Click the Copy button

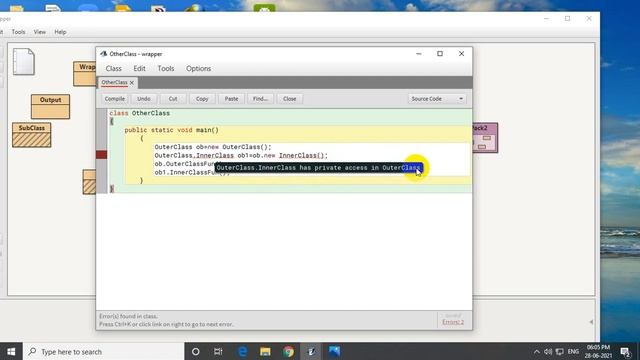click(202, 99)
